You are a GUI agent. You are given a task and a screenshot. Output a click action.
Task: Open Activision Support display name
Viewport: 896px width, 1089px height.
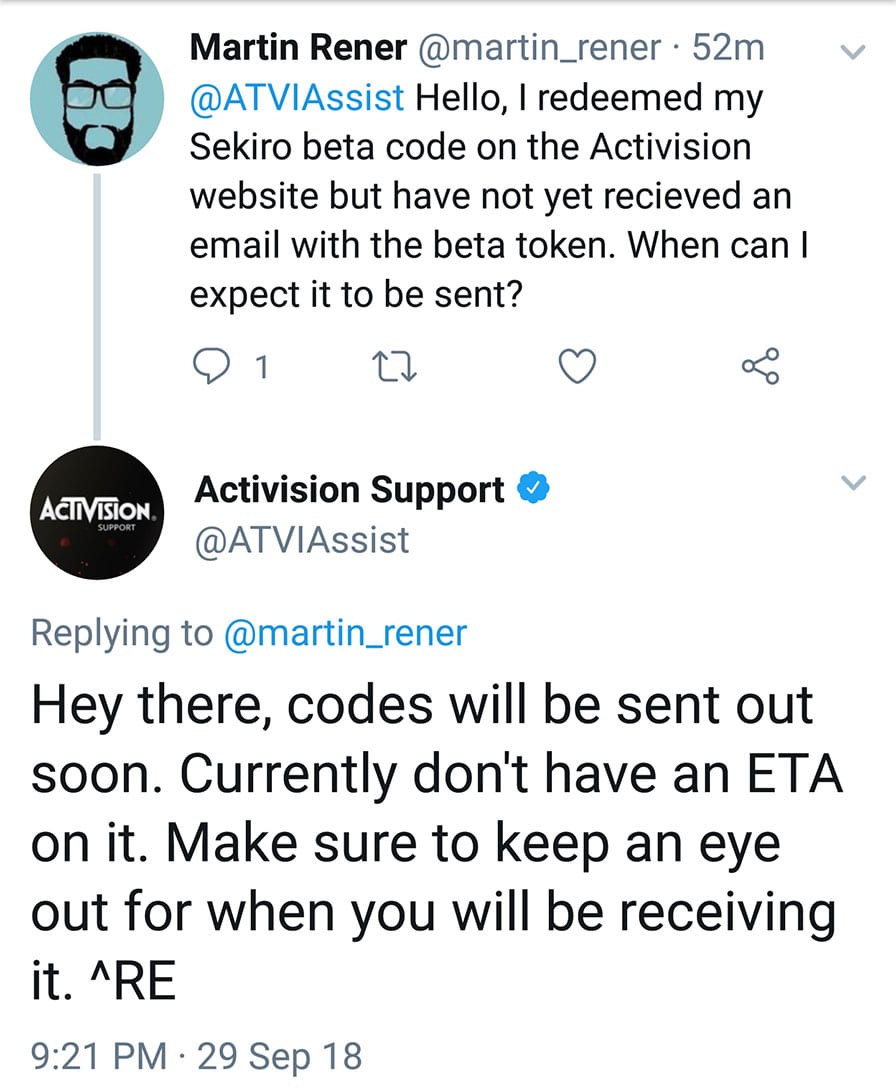[x=349, y=490]
